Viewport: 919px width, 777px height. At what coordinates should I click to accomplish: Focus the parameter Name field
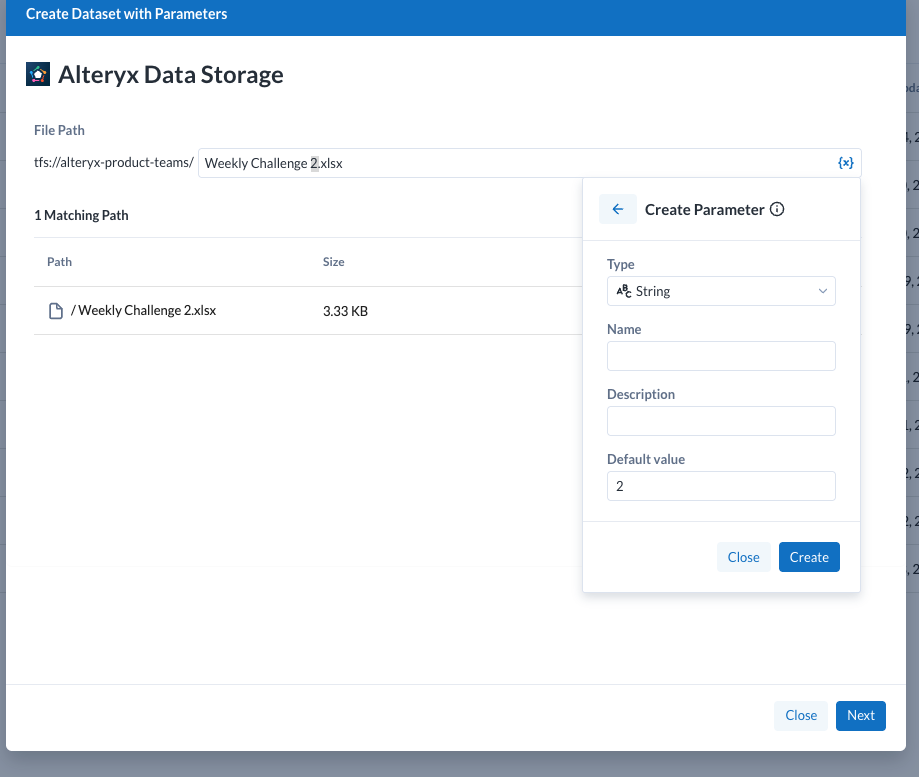pyautogui.click(x=720, y=356)
